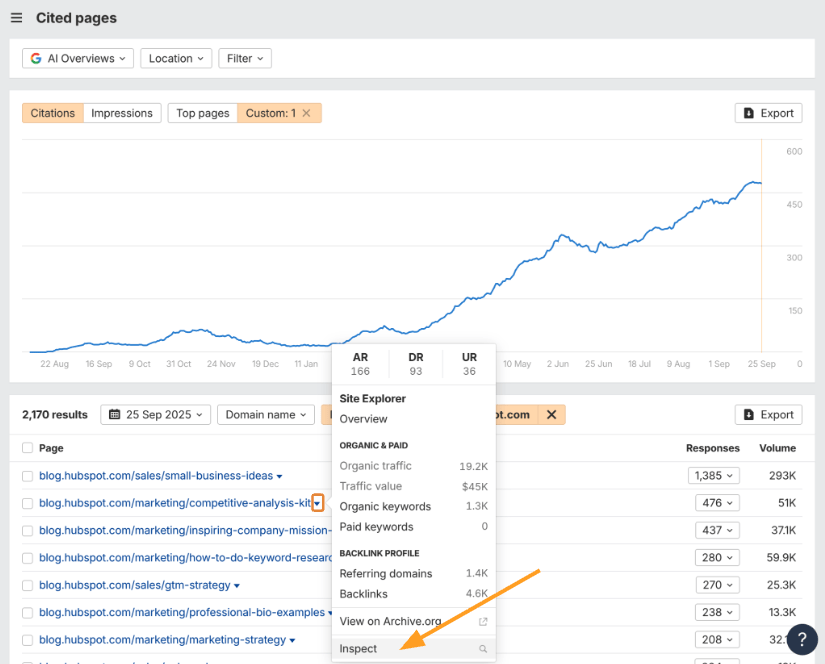Check the select-all checkbox in the Page header
825x664 pixels.
(x=26, y=448)
